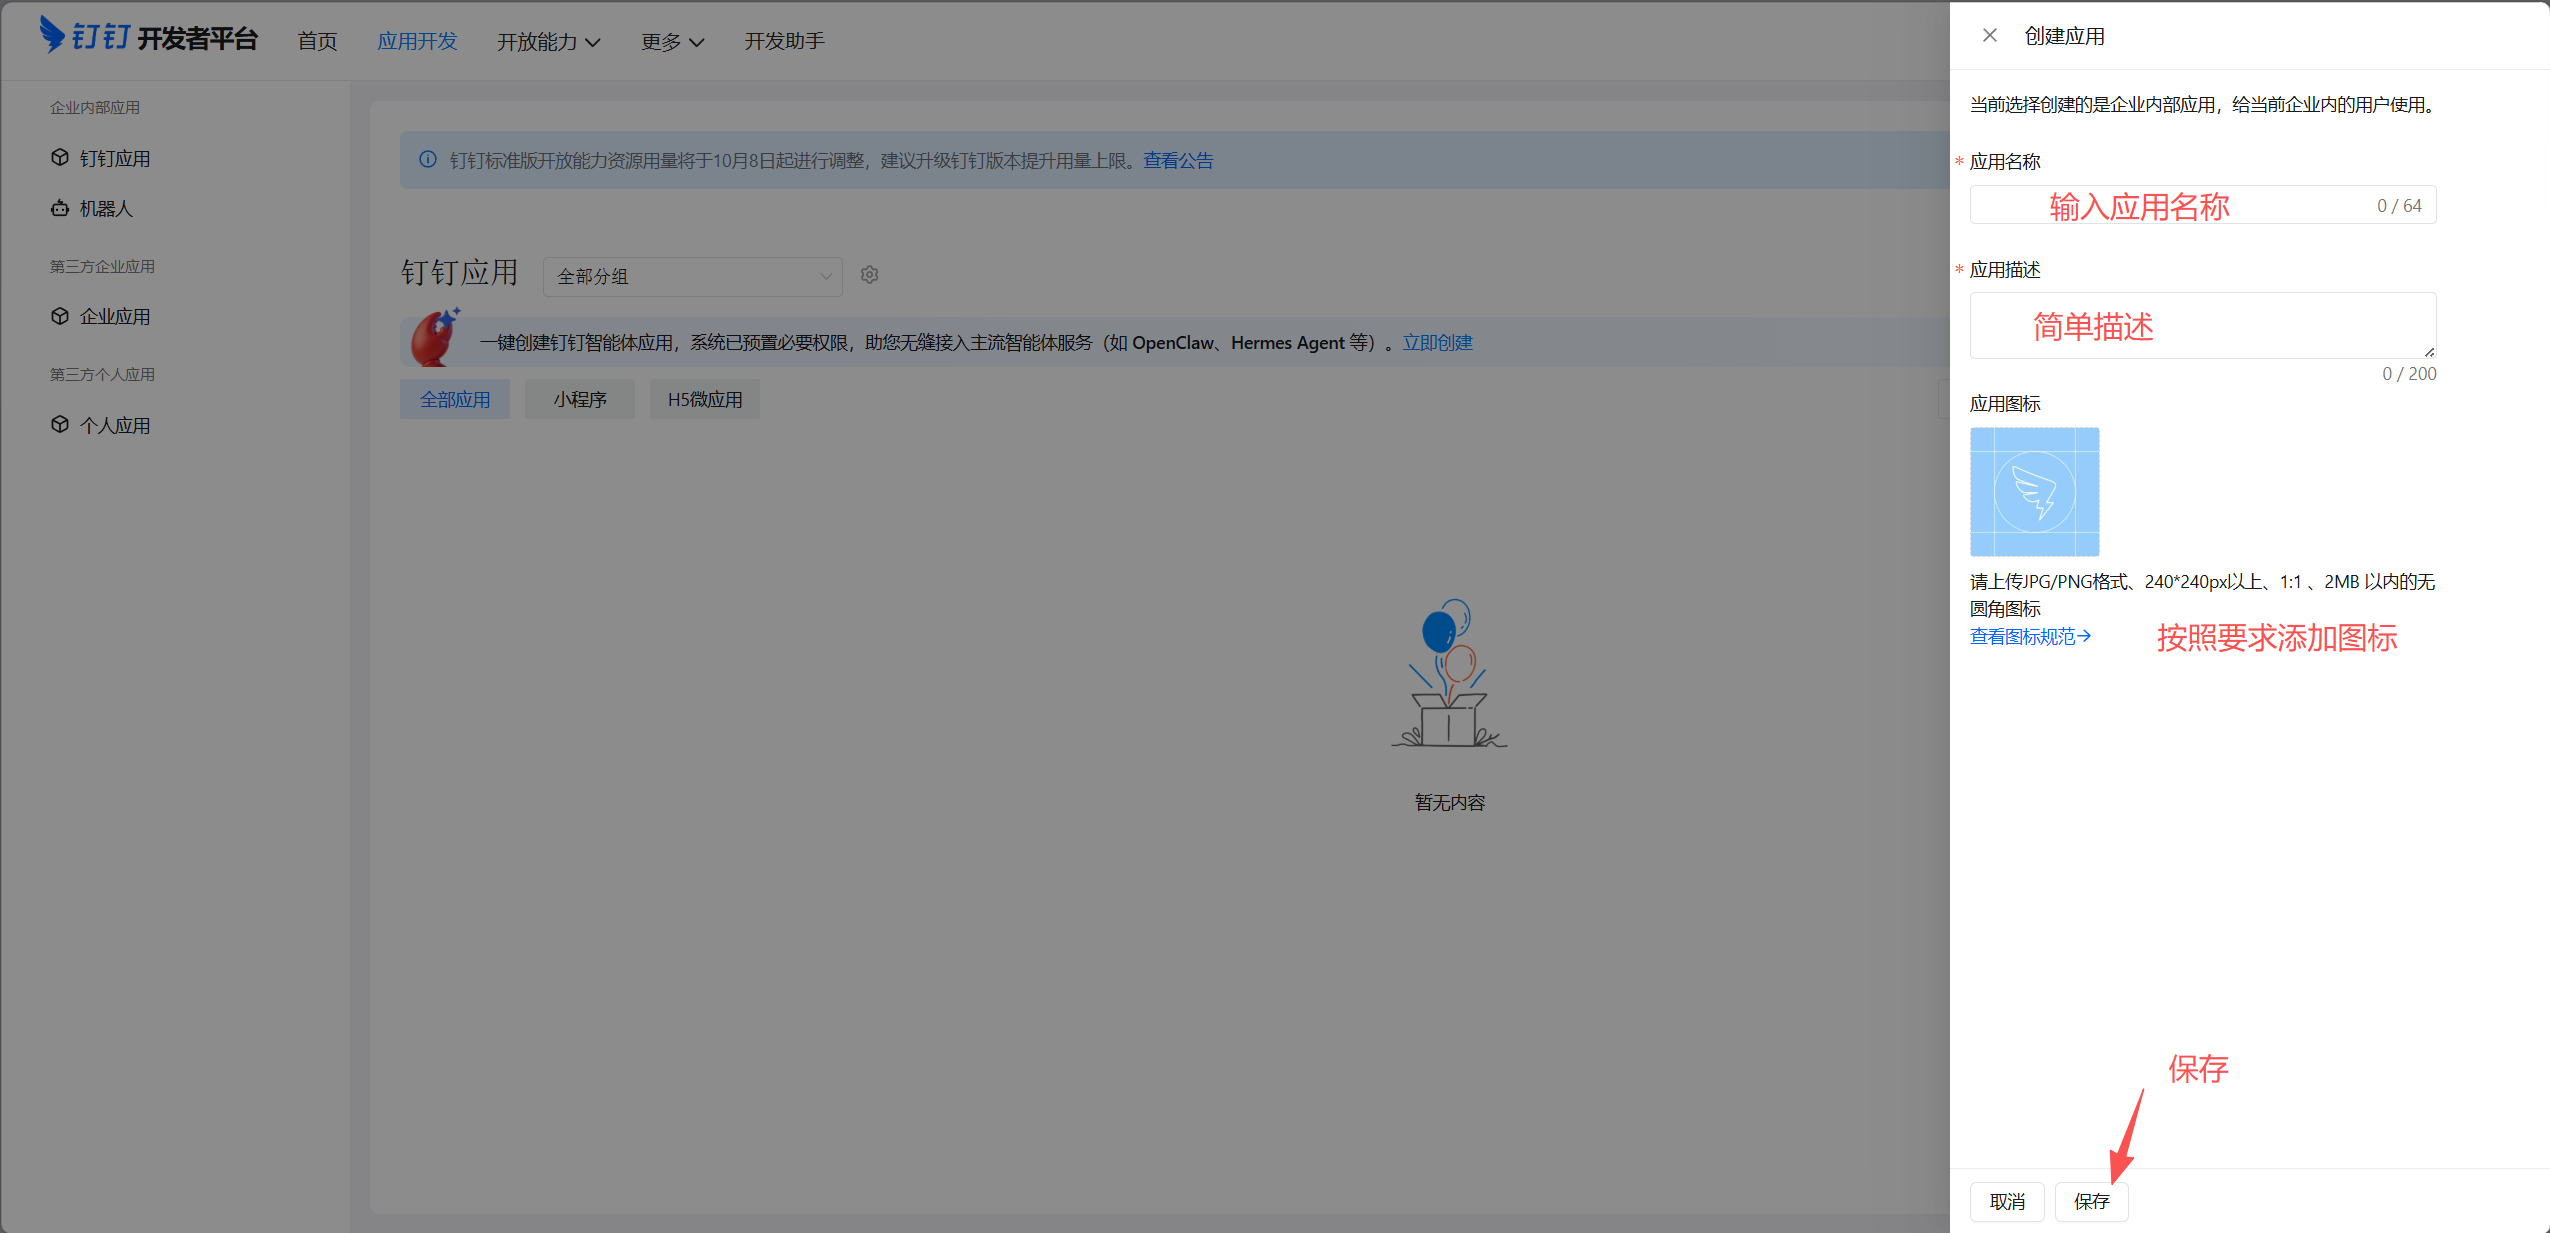Switch to the 小程序 tab
Viewport: 2550px width, 1233px height.
(x=580, y=399)
